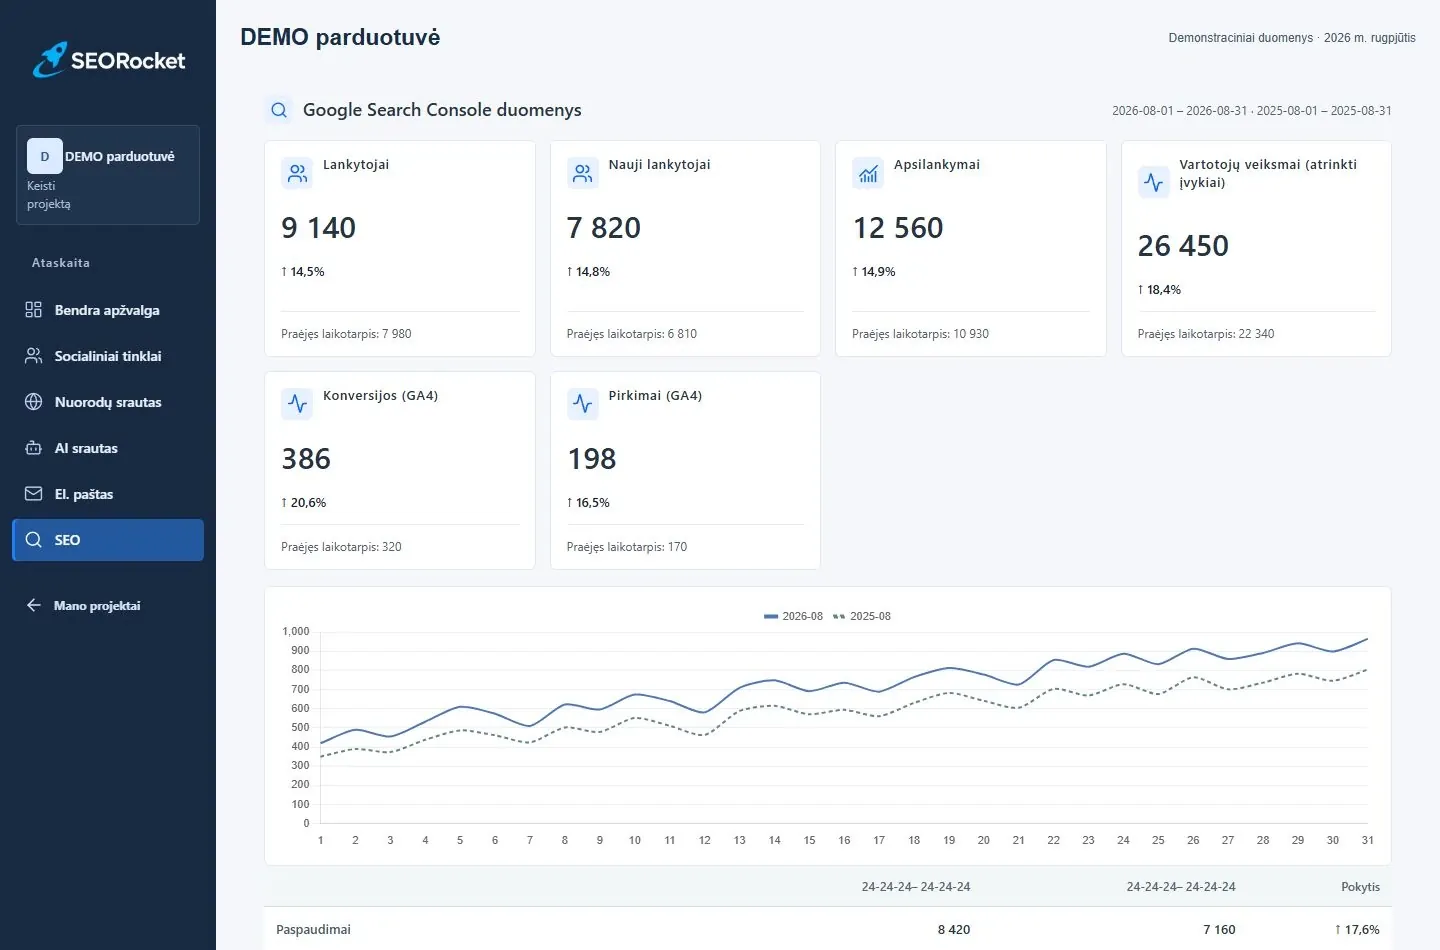The height and width of the screenshot is (950, 1440).
Task: Click the Apsilankymai bar chart icon
Action: coord(868,173)
